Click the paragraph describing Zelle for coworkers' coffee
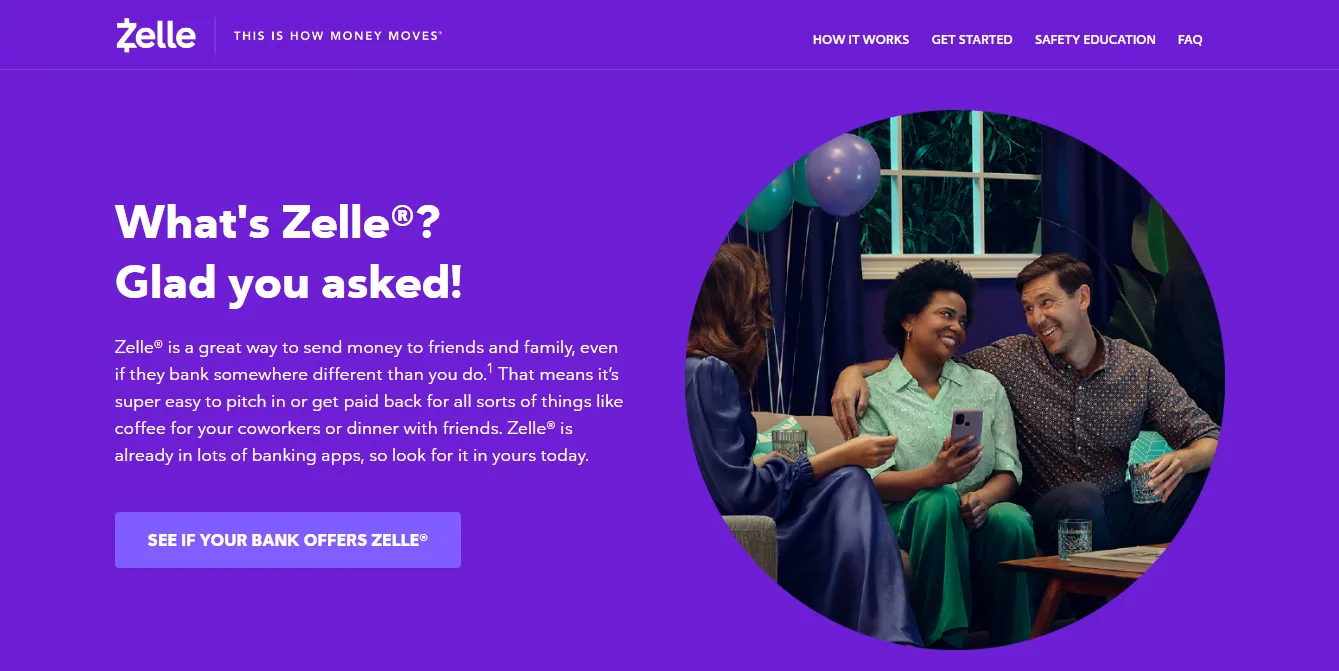 click(369, 401)
